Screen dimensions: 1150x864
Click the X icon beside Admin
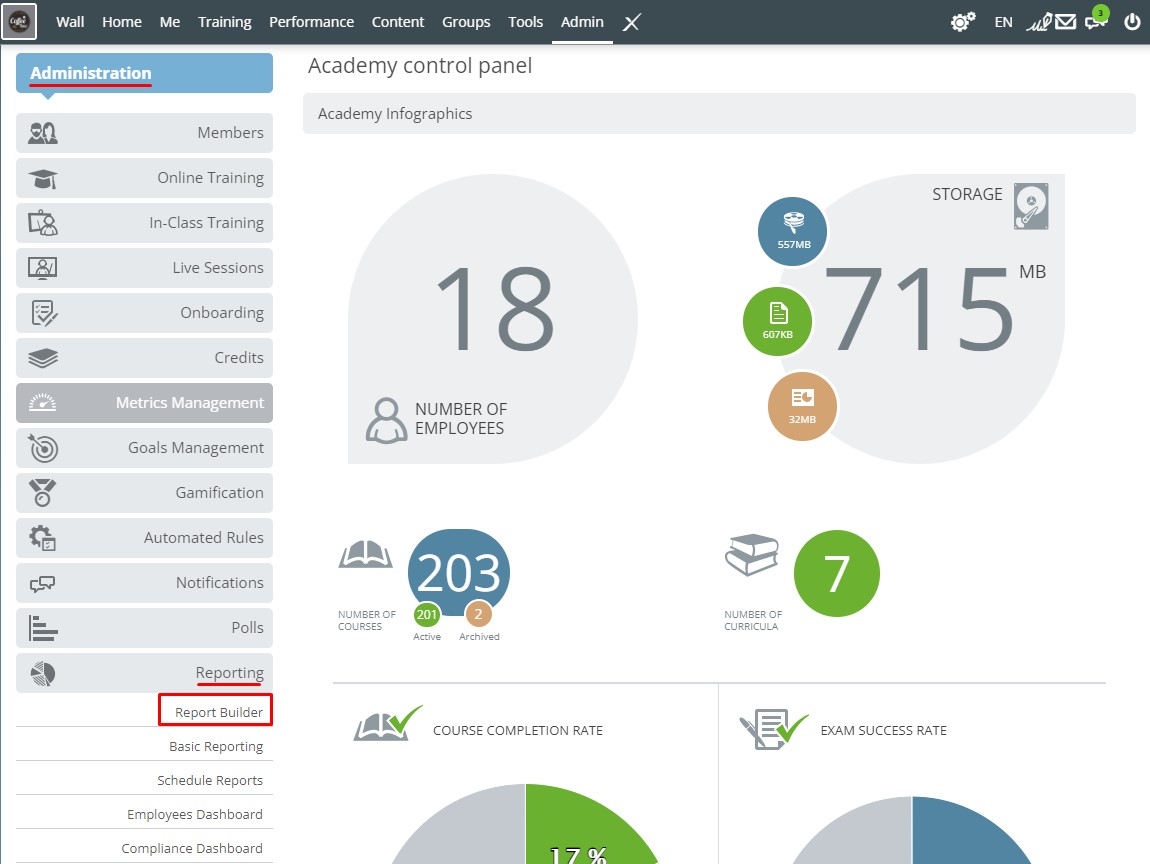tap(631, 23)
